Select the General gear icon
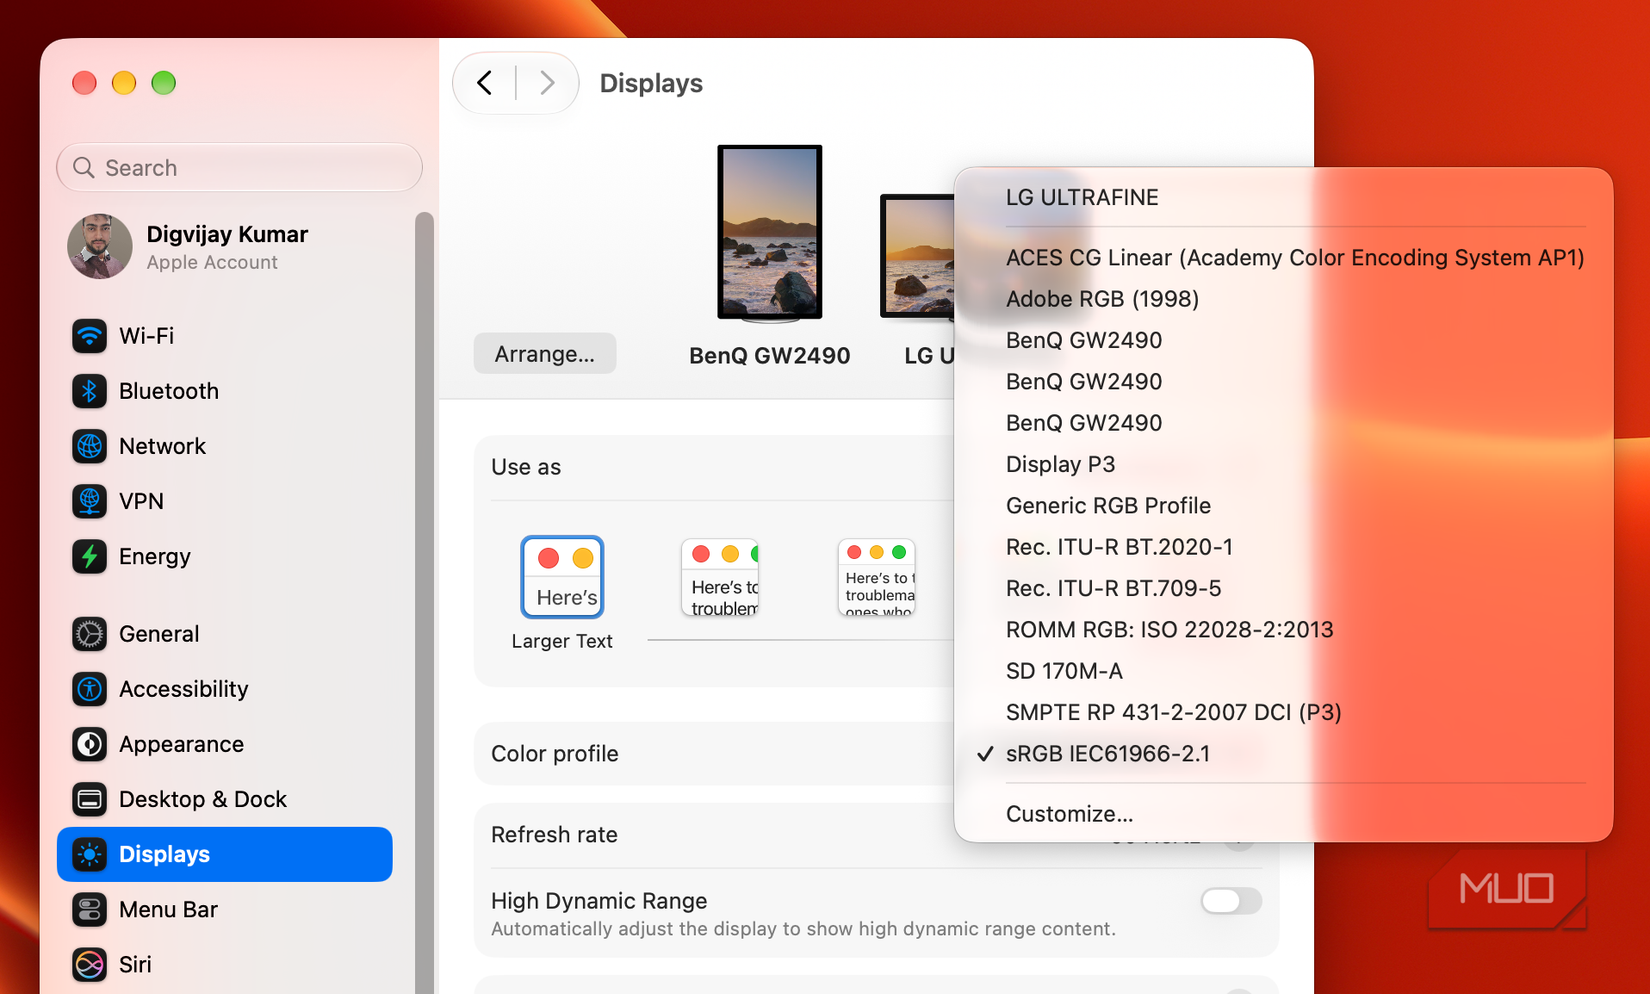The height and width of the screenshot is (994, 1650). (x=89, y=634)
